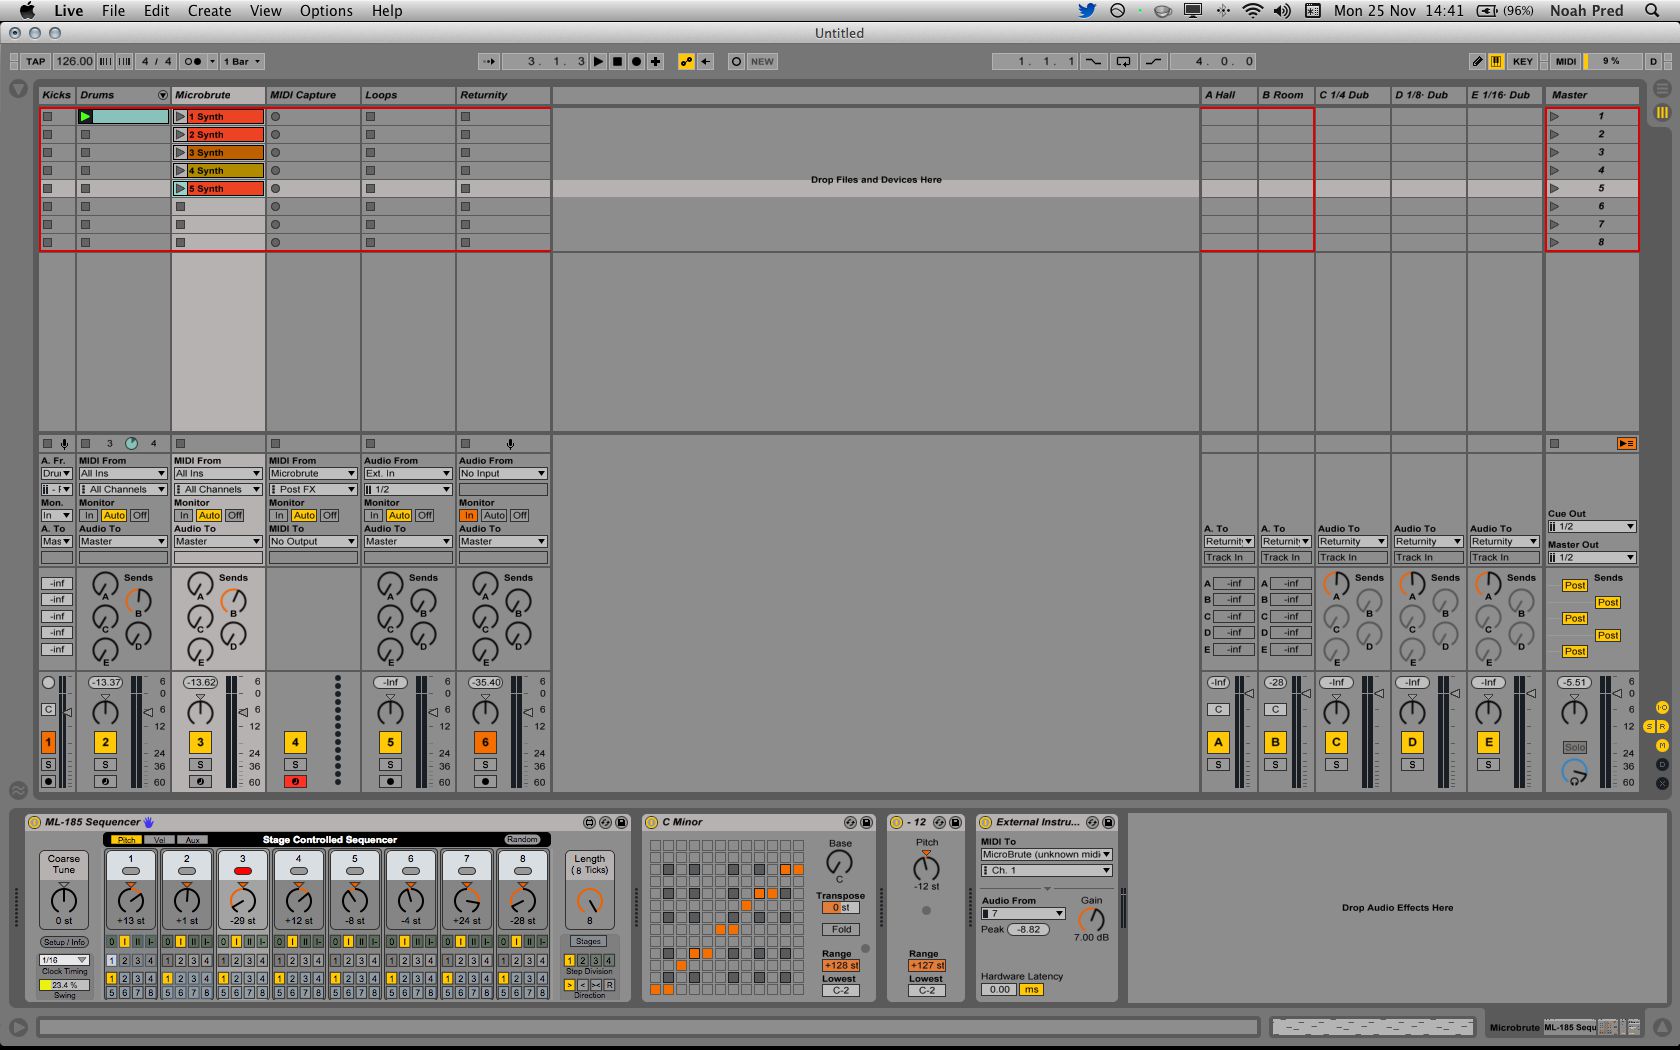Solo track 2 Drums

(x=105, y=765)
